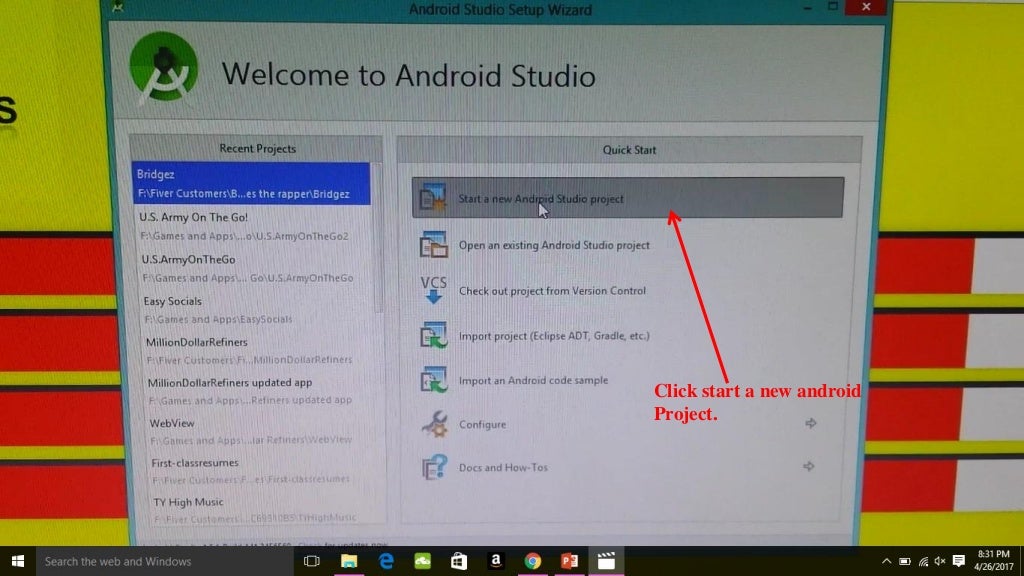Expand the Configure submenu arrow
The image size is (1024, 576).
point(810,423)
